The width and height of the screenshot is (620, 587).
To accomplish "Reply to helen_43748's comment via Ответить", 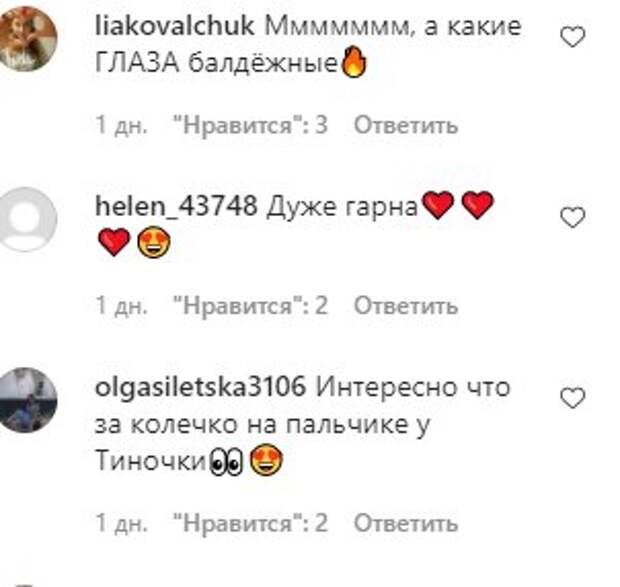I will [406, 306].
